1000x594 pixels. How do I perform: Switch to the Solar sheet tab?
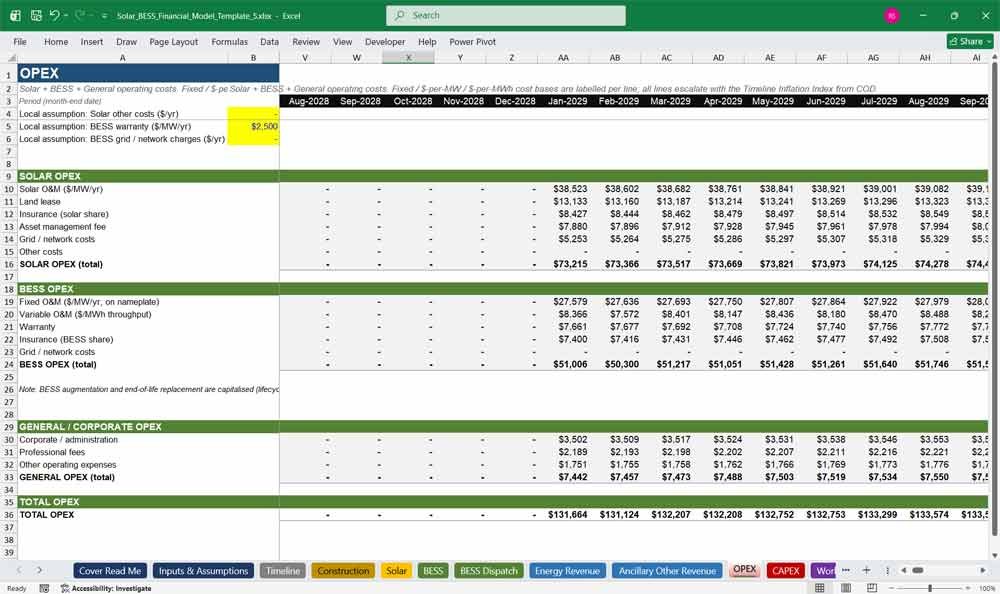396,571
